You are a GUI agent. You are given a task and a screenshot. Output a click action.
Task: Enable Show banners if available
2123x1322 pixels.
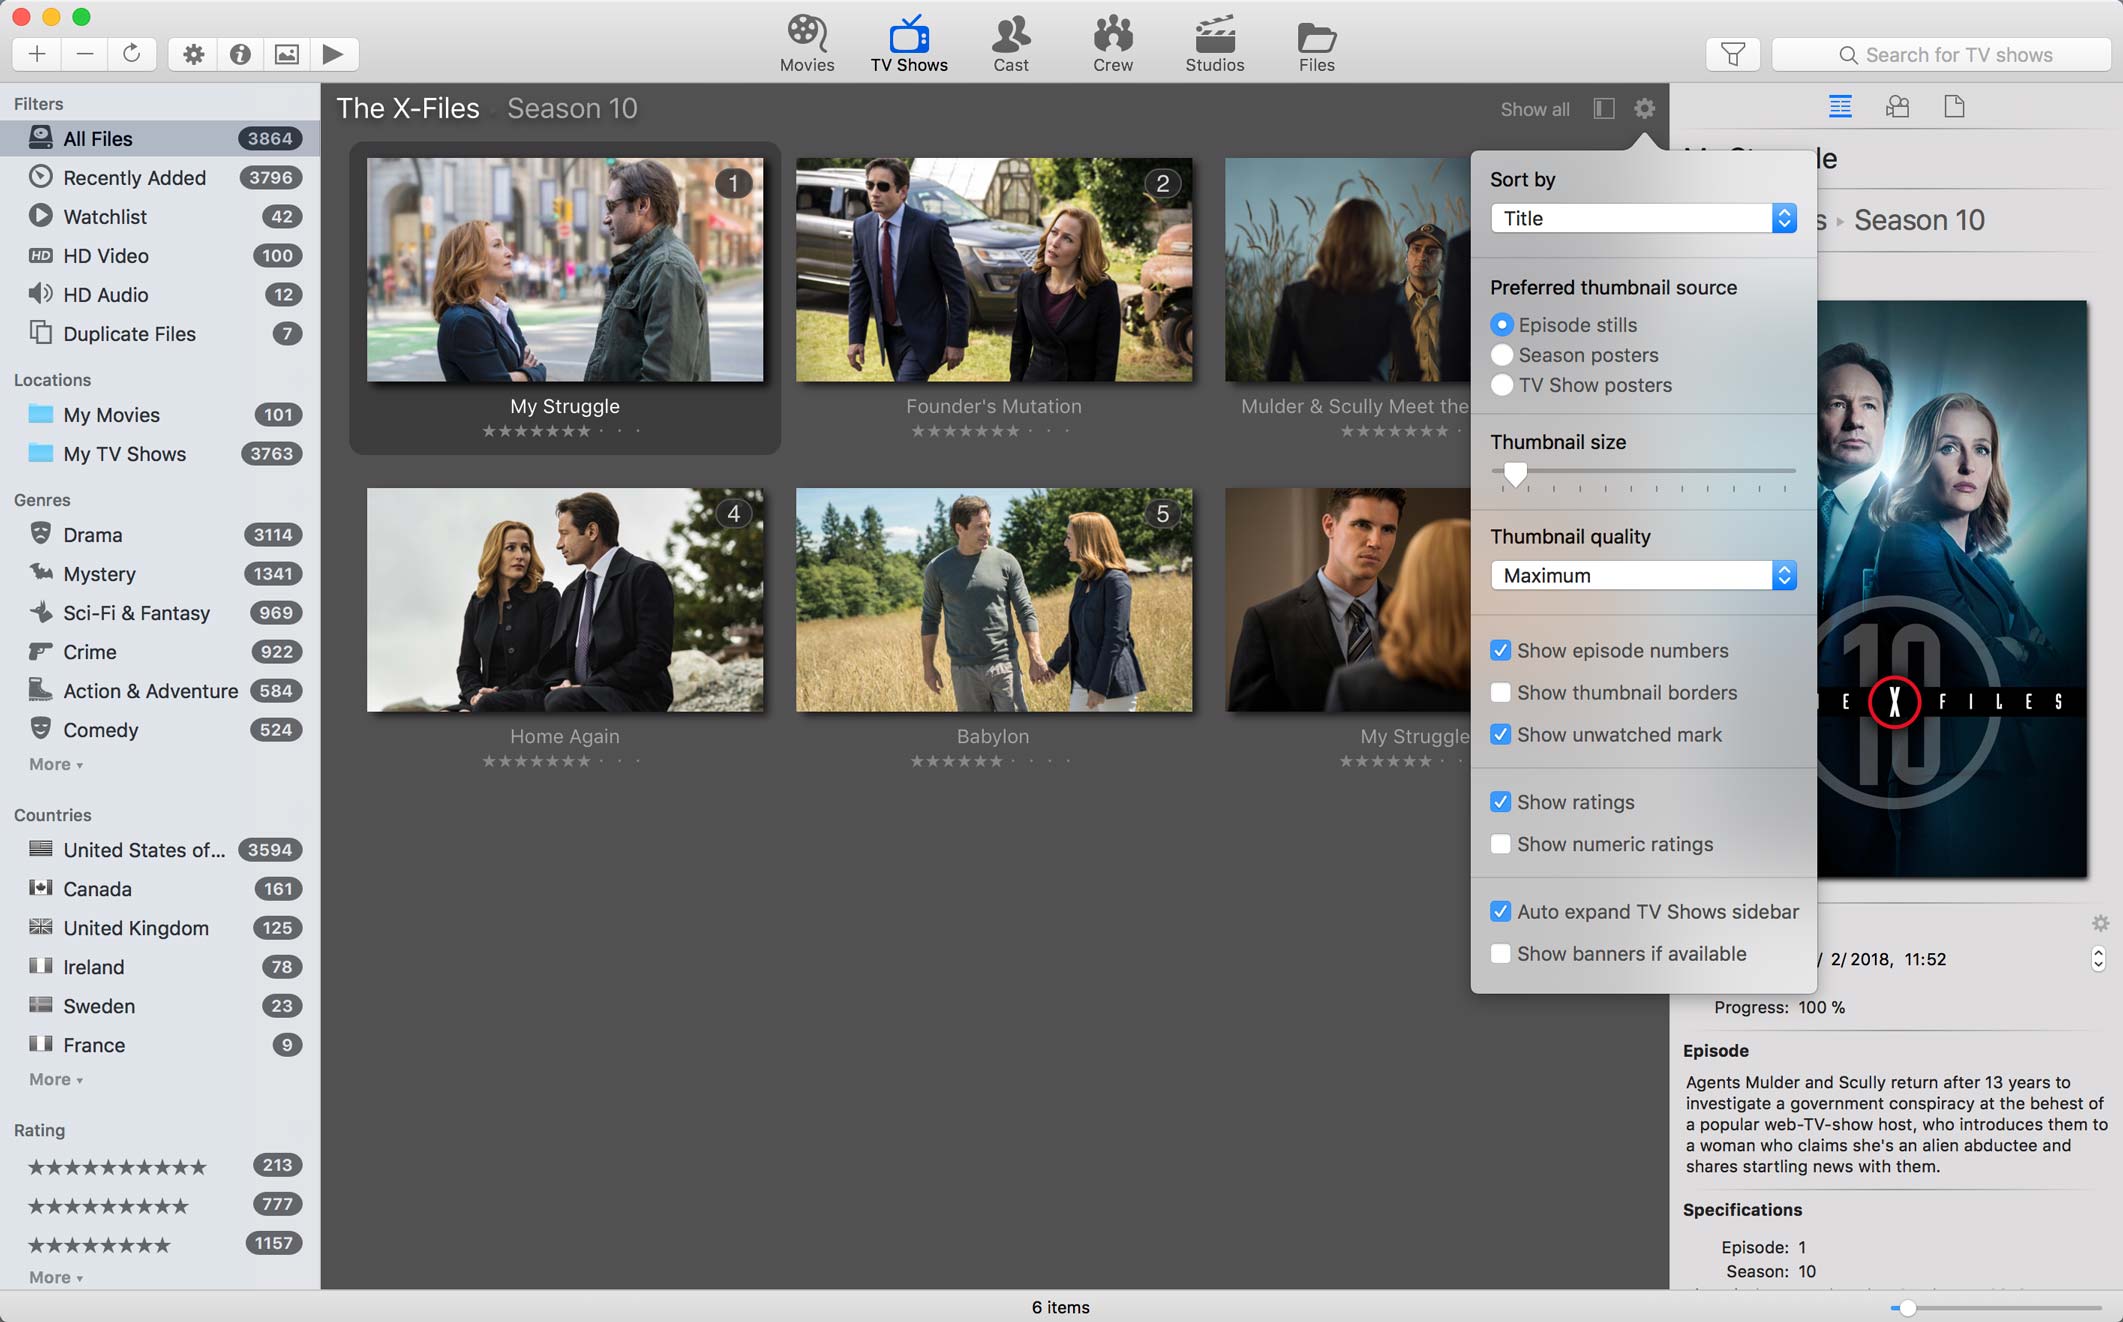click(x=1618, y=953)
